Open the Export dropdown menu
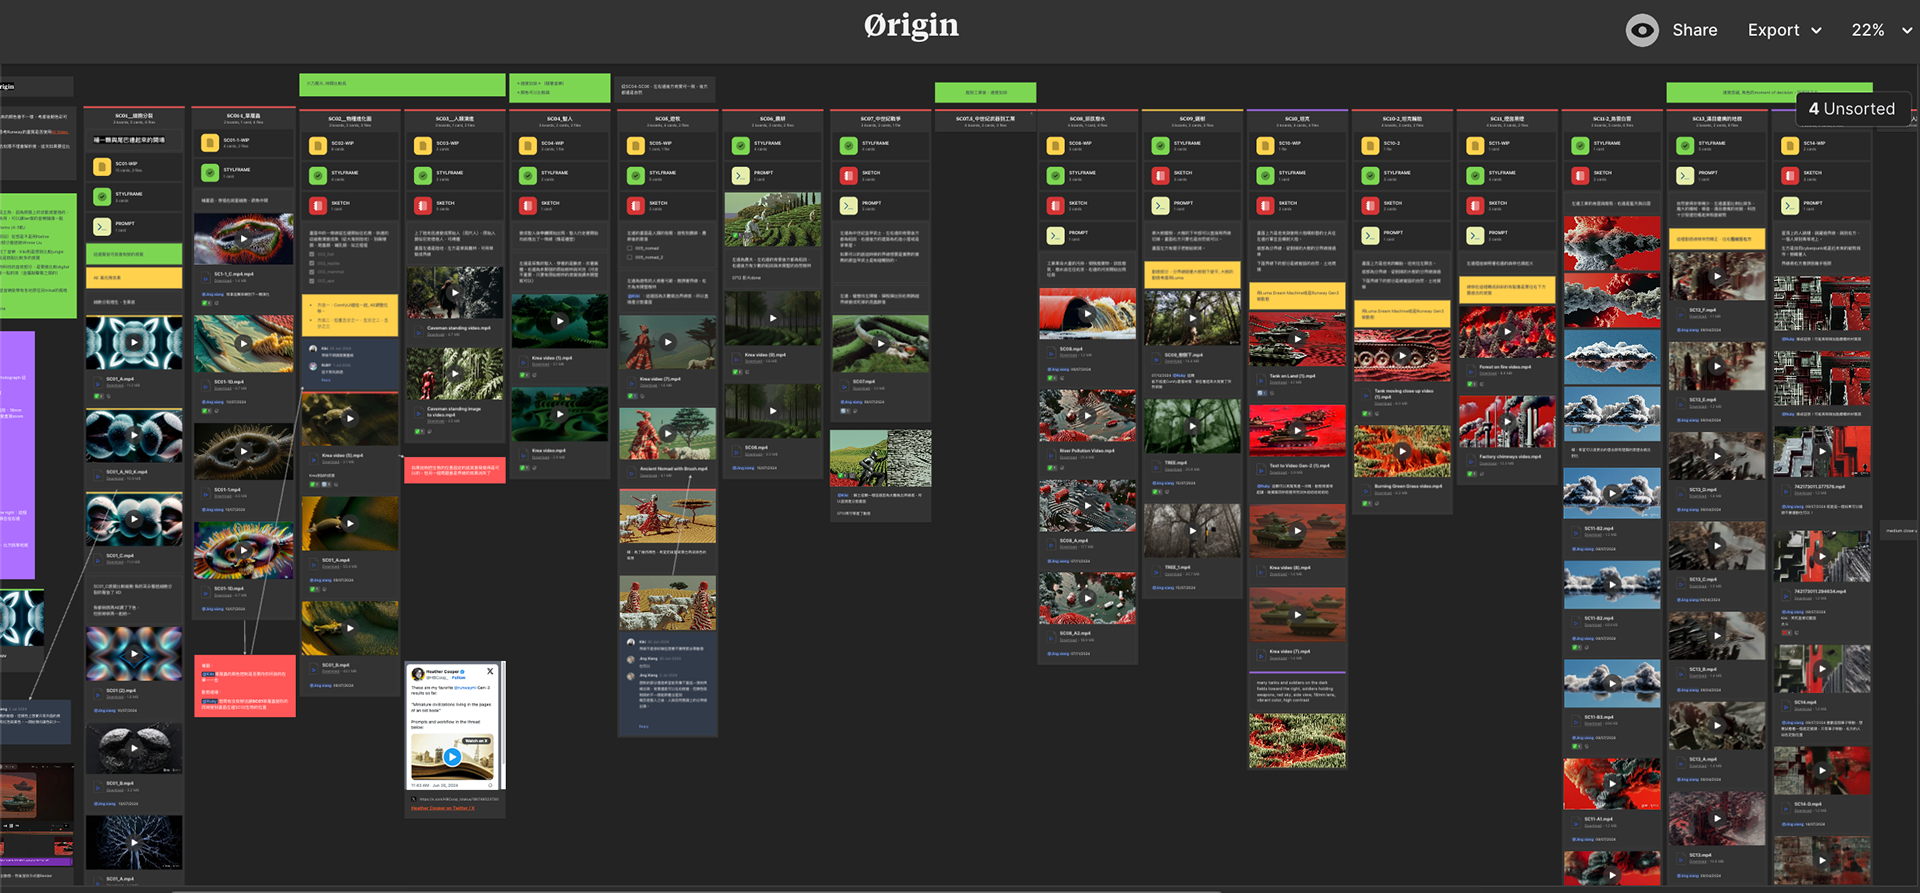1920x893 pixels. point(1784,30)
